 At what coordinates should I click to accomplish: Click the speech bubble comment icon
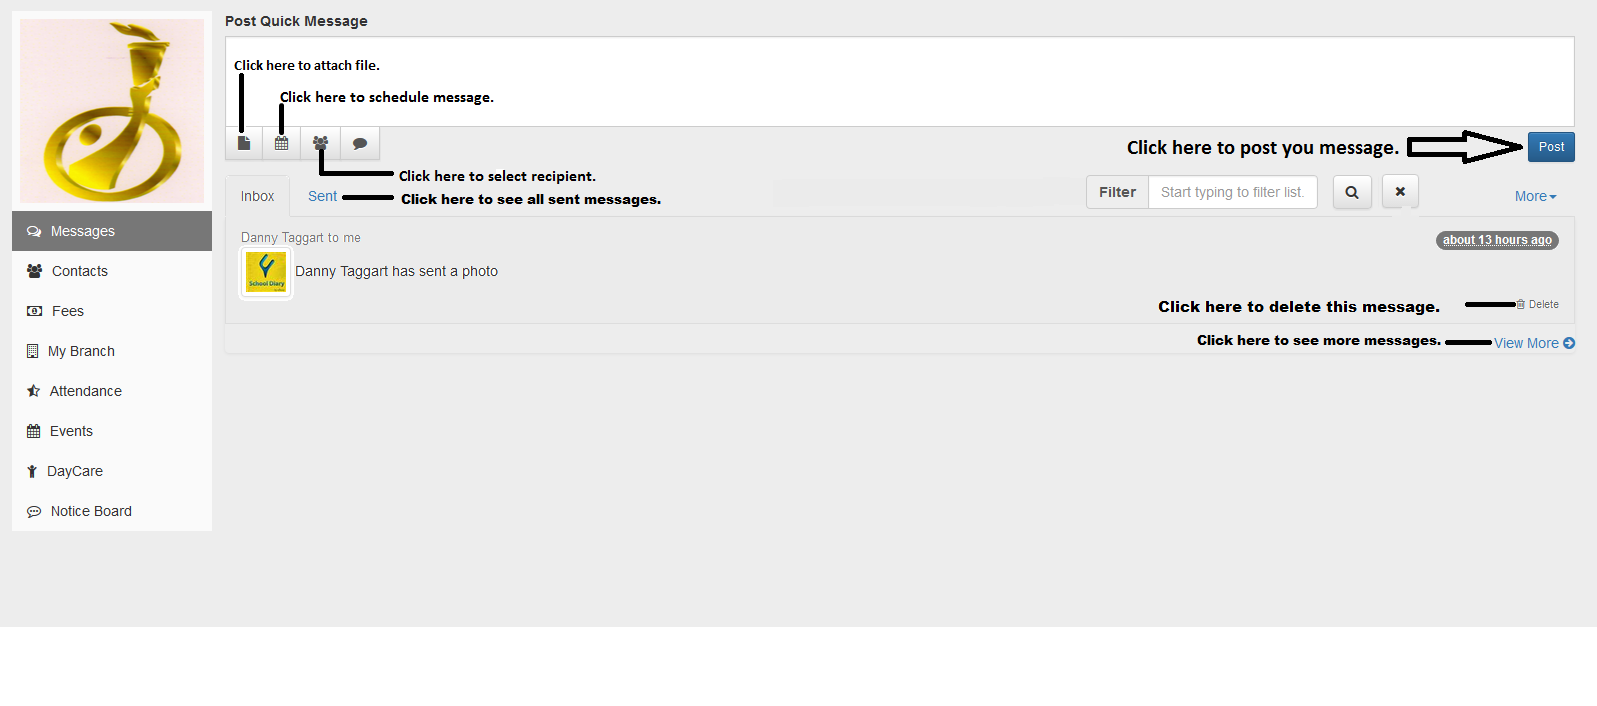(x=360, y=143)
